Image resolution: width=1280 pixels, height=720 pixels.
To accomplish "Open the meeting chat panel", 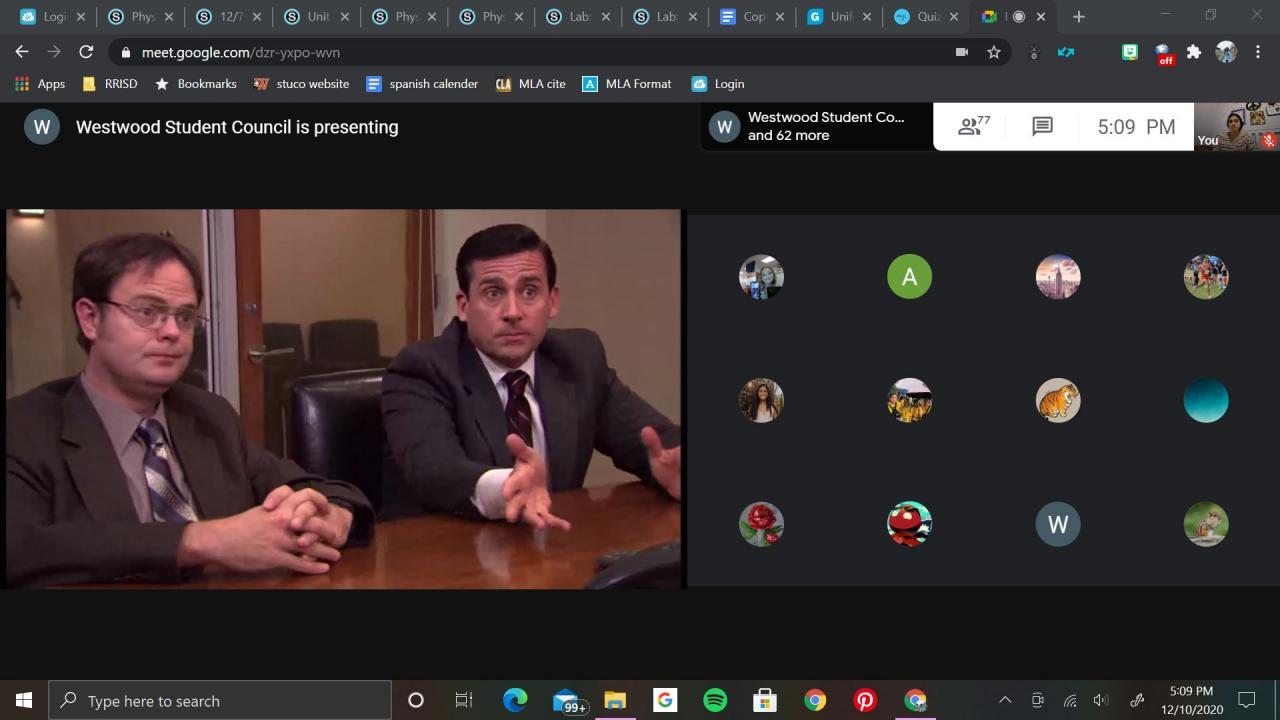I will coord(1042,127).
